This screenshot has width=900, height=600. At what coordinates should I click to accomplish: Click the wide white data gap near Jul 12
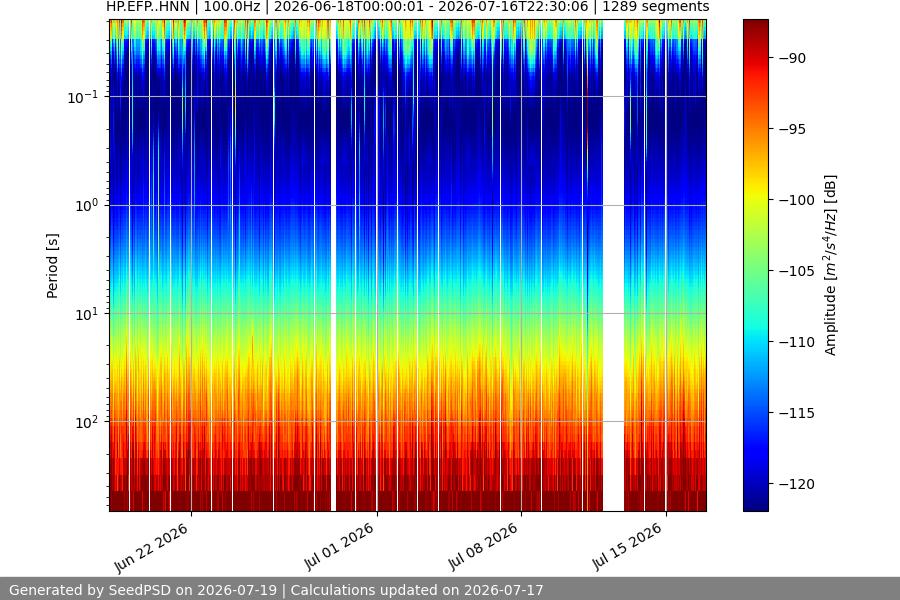tap(614, 265)
